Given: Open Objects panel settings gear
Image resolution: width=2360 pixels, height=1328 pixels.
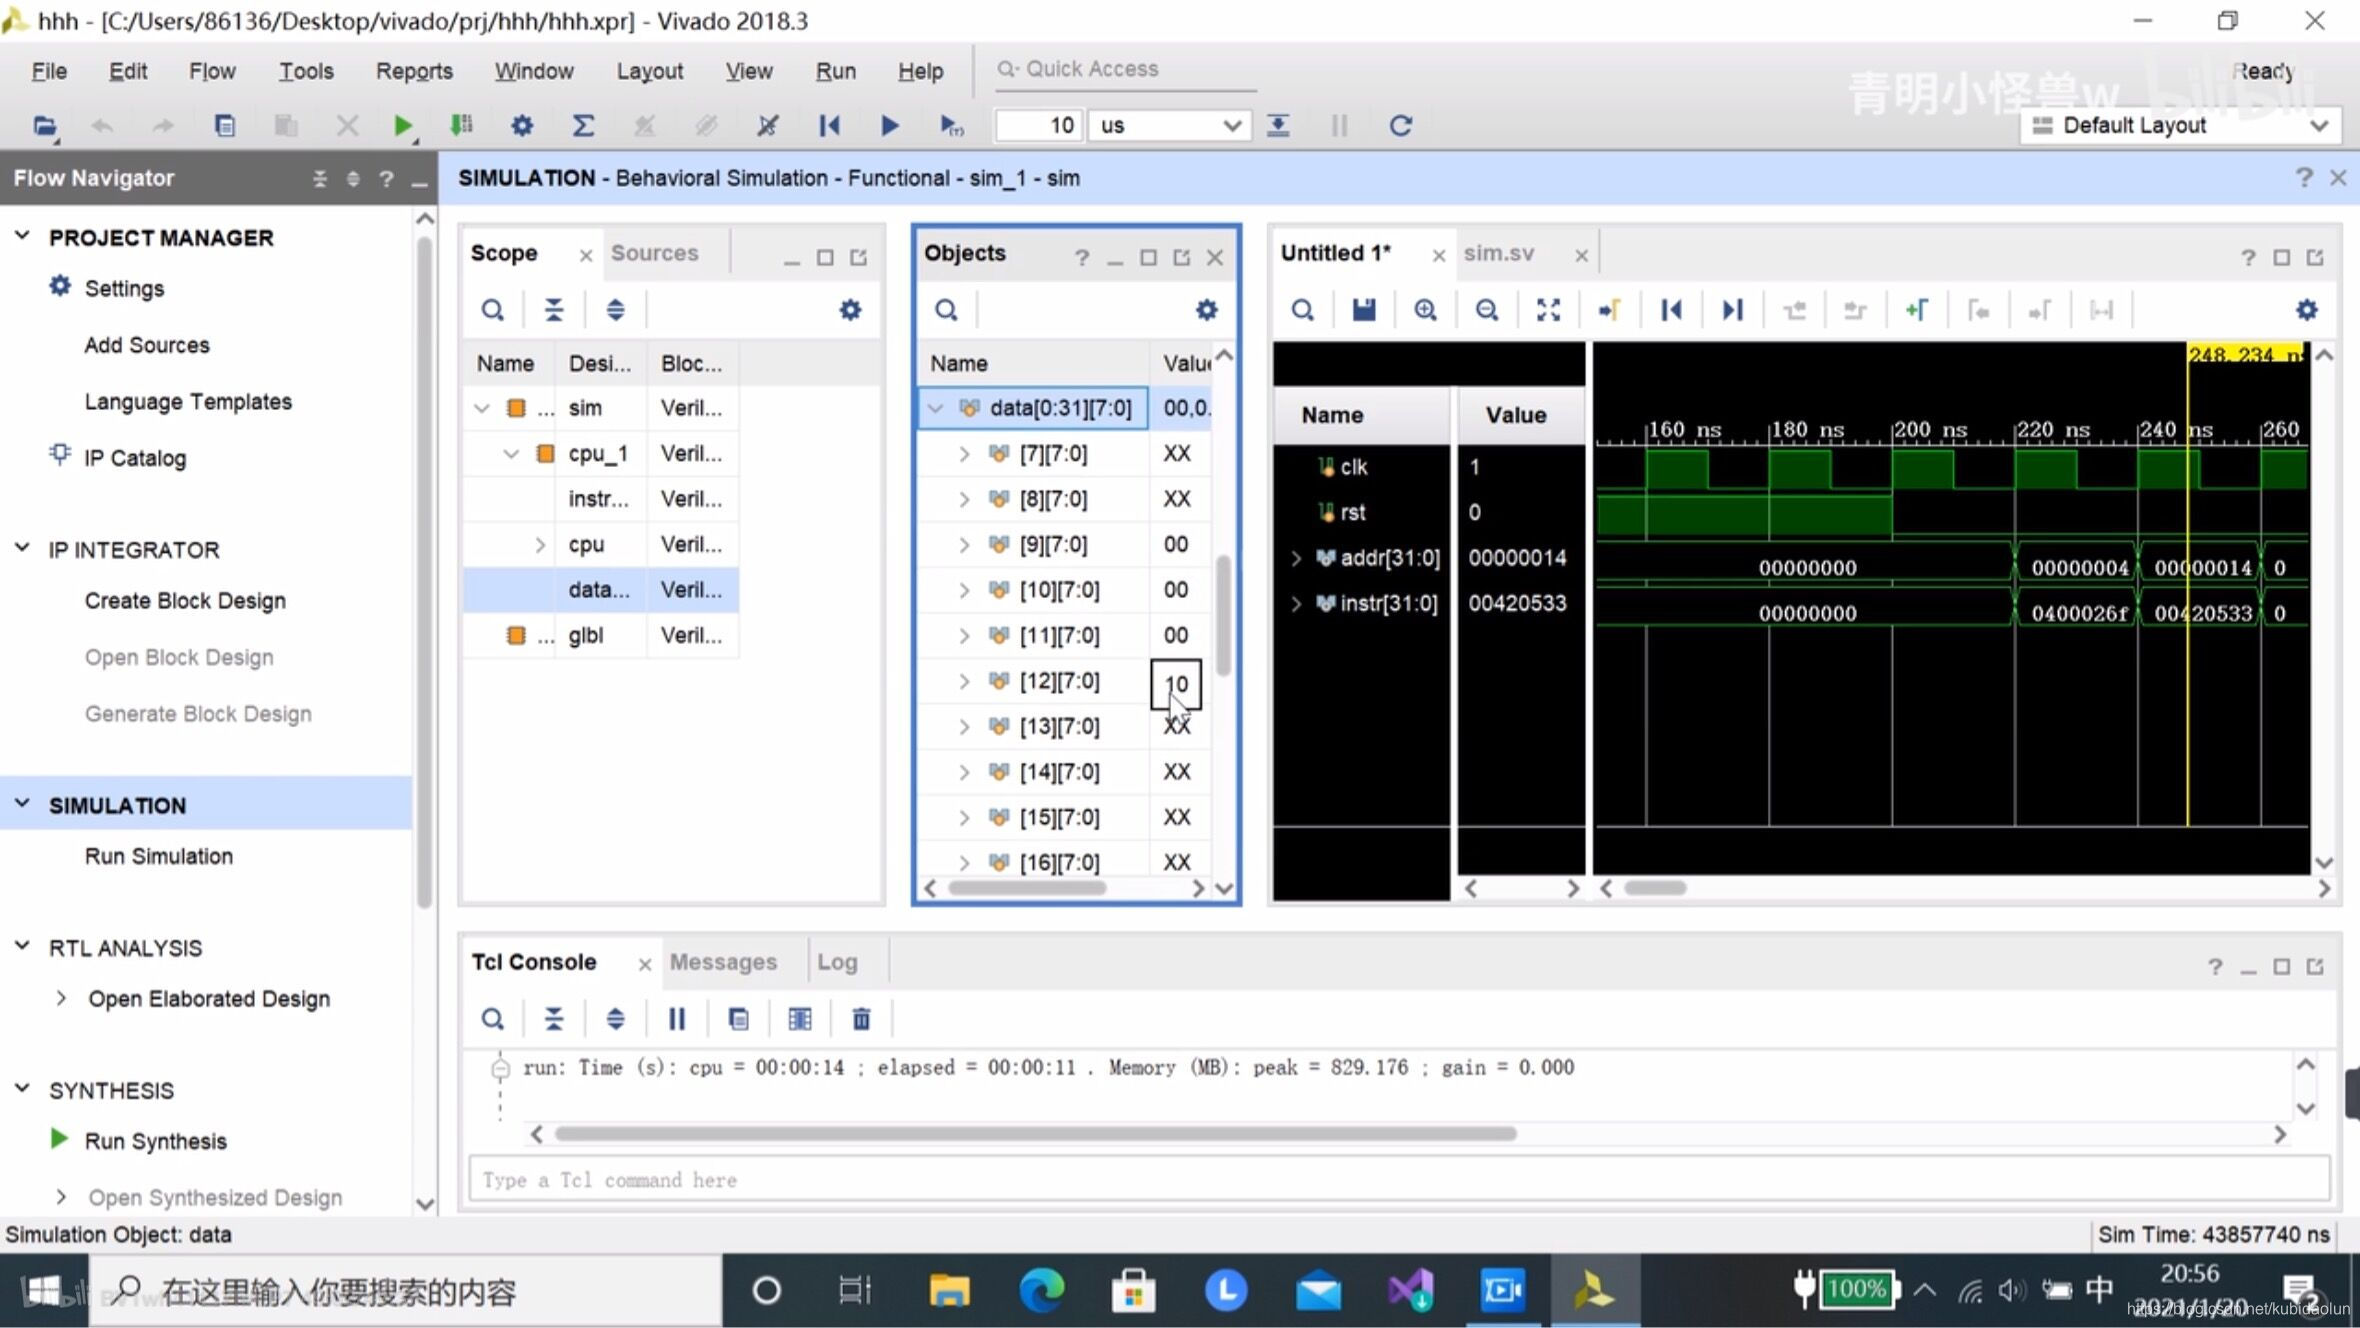Looking at the screenshot, I should (1207, 310).
